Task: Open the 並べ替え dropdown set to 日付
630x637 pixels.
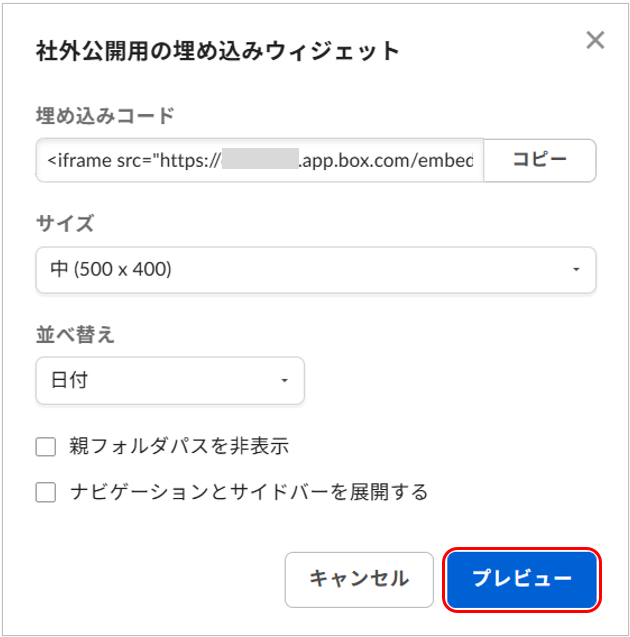Action: point(169,381)
